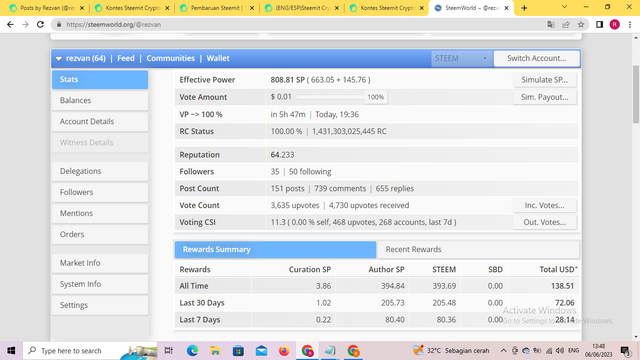This screenshot has width=640, height=360.
Task: Click the taskbar search box
Action: (x=90, y=351)
